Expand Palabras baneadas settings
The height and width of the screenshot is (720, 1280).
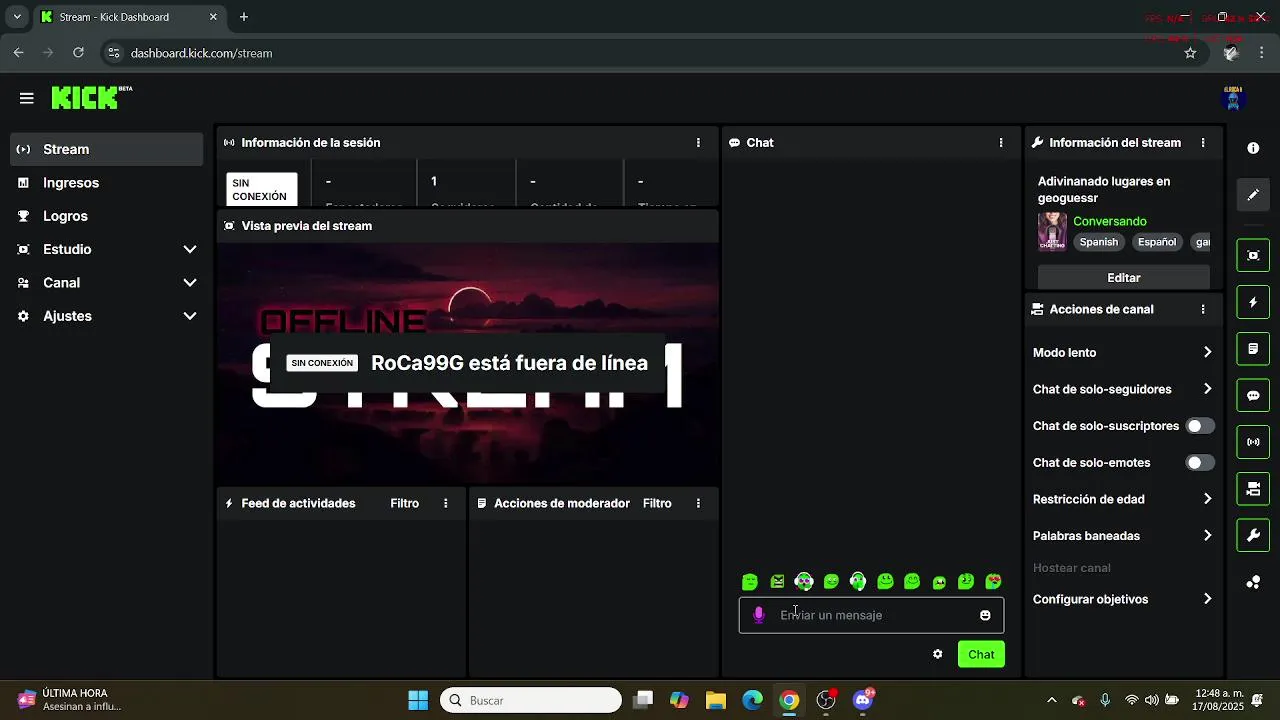[x=1123, y=536]
